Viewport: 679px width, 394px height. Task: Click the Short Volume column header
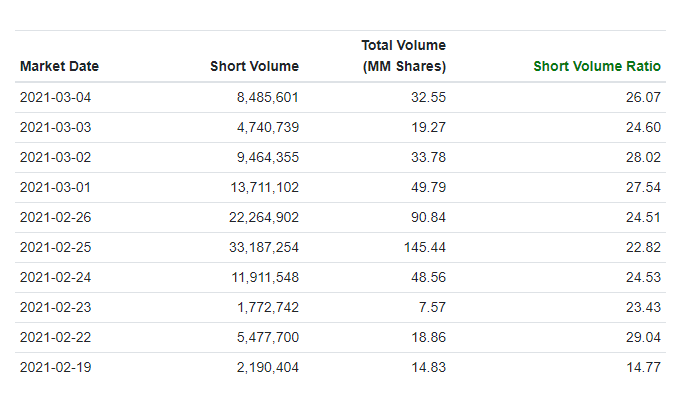(254, 66)
